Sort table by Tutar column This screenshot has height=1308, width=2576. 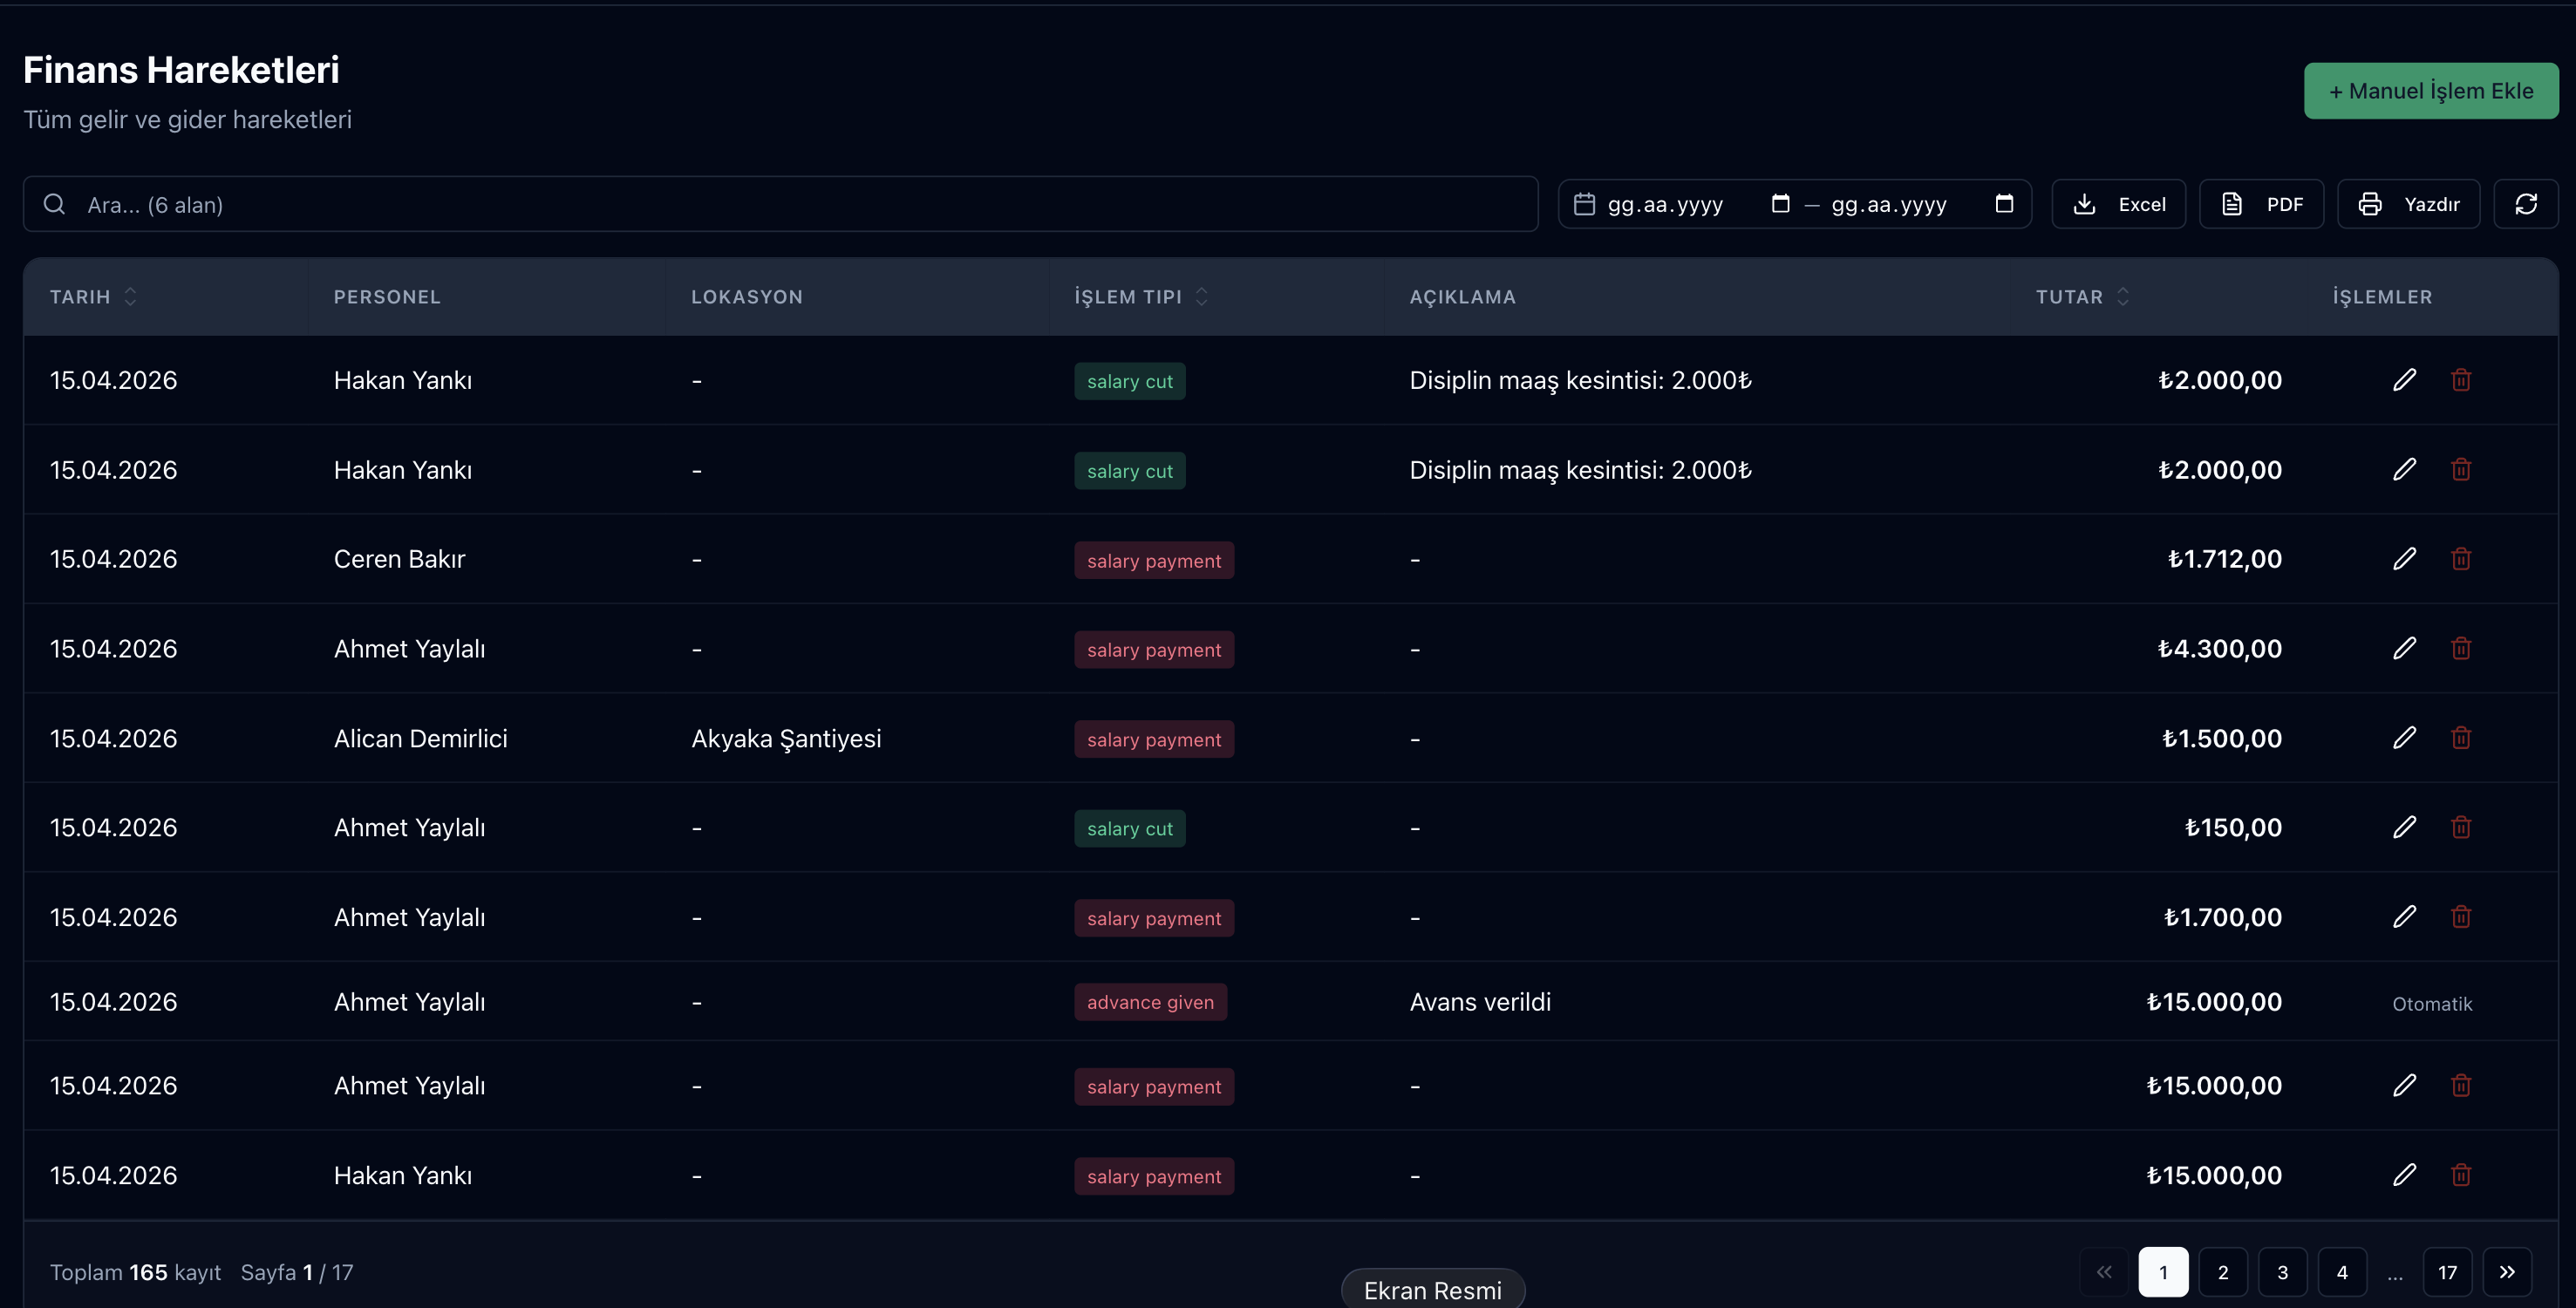point(2083,297)
